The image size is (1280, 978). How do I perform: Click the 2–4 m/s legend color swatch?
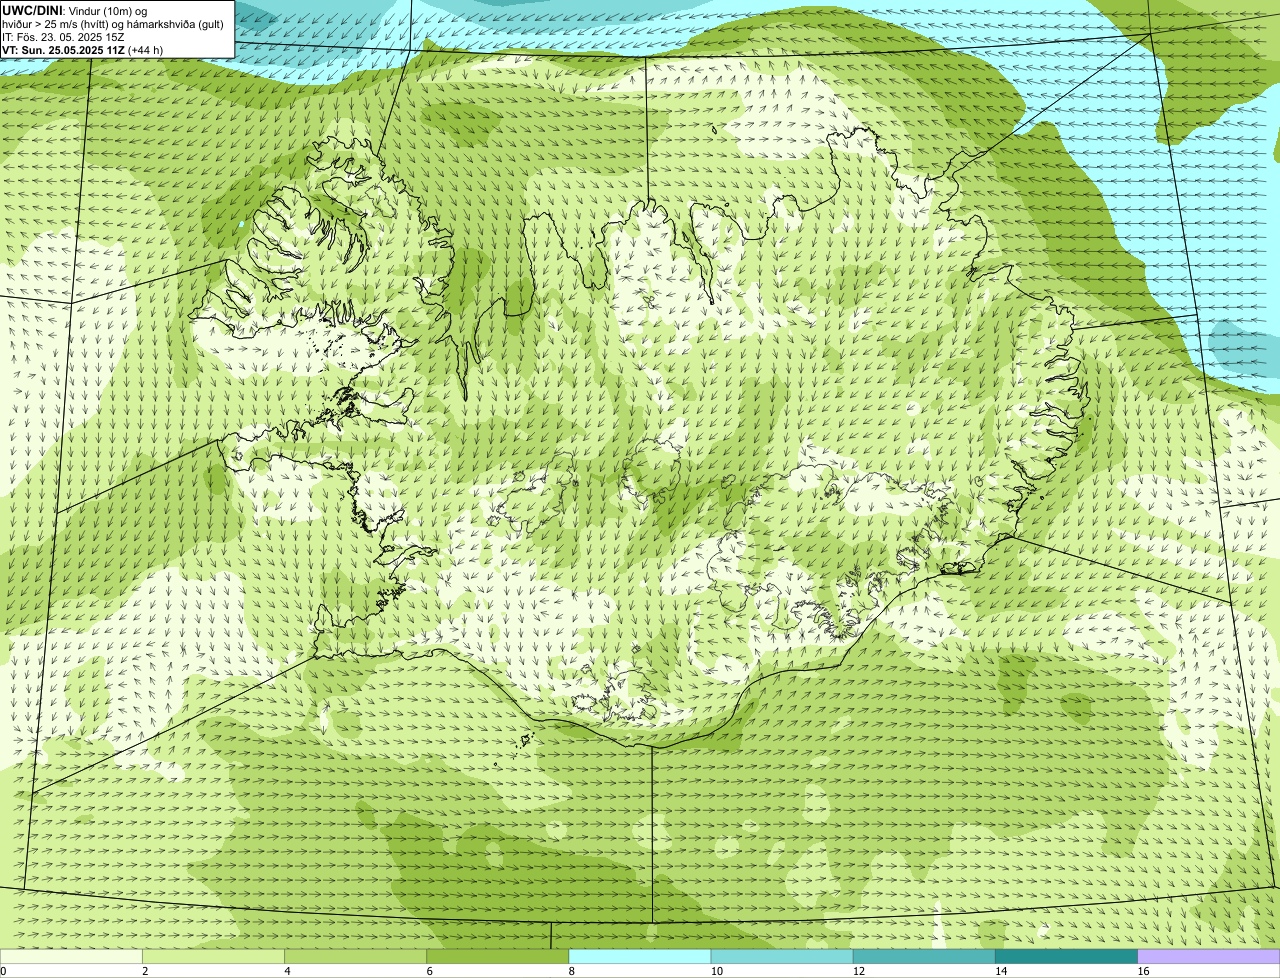[x=213, y=956]
